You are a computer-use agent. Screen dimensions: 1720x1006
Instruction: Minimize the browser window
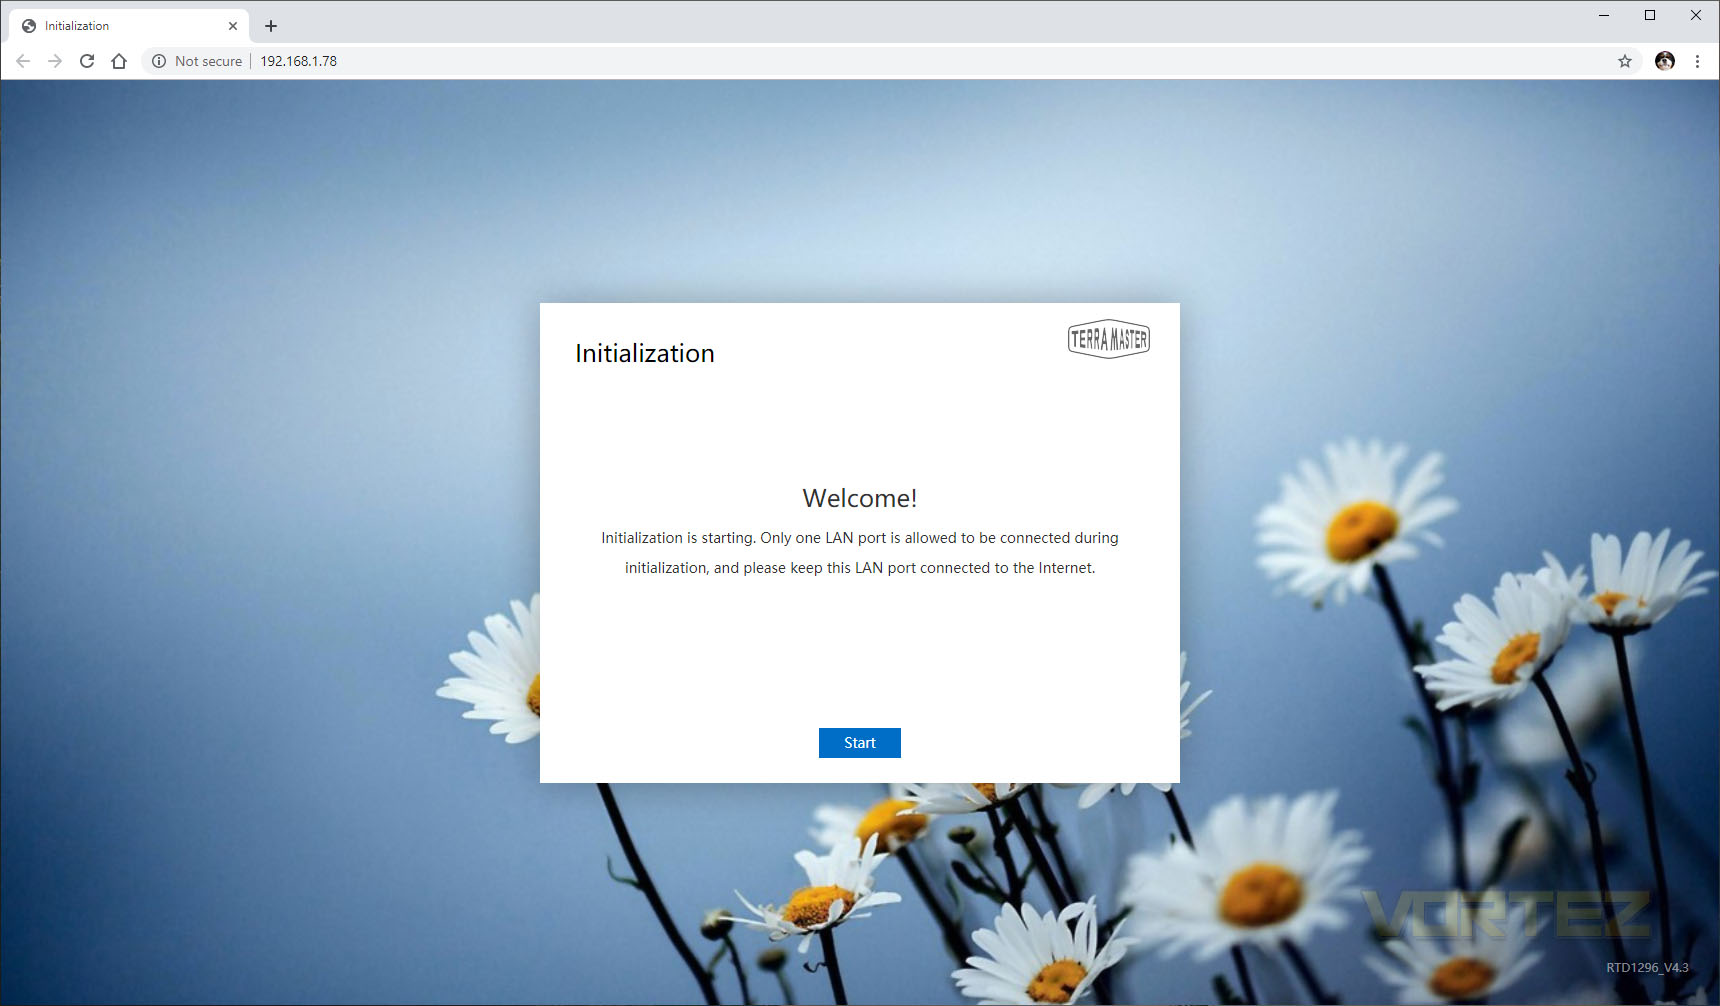(1604, 15)
